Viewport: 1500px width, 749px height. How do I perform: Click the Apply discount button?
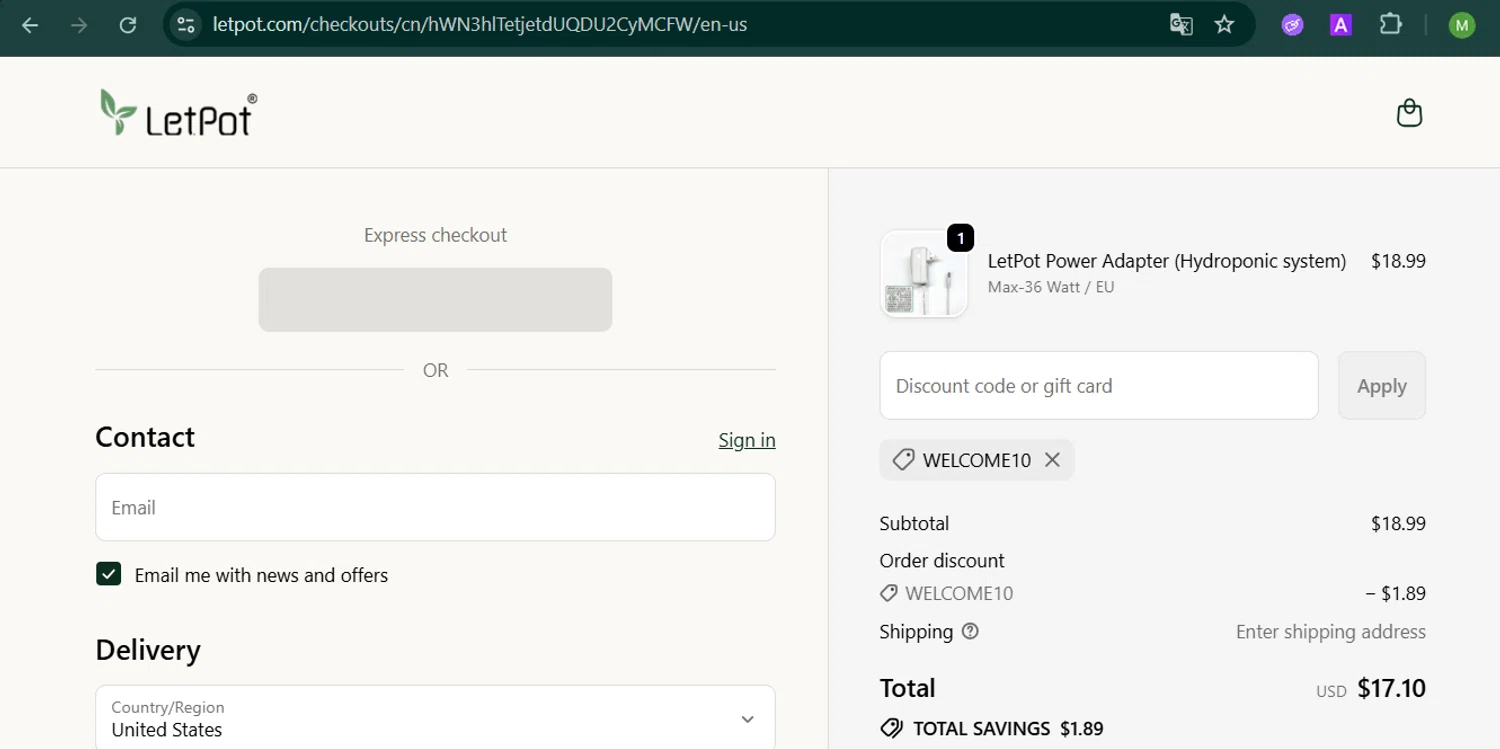(x=1382, y=385)
